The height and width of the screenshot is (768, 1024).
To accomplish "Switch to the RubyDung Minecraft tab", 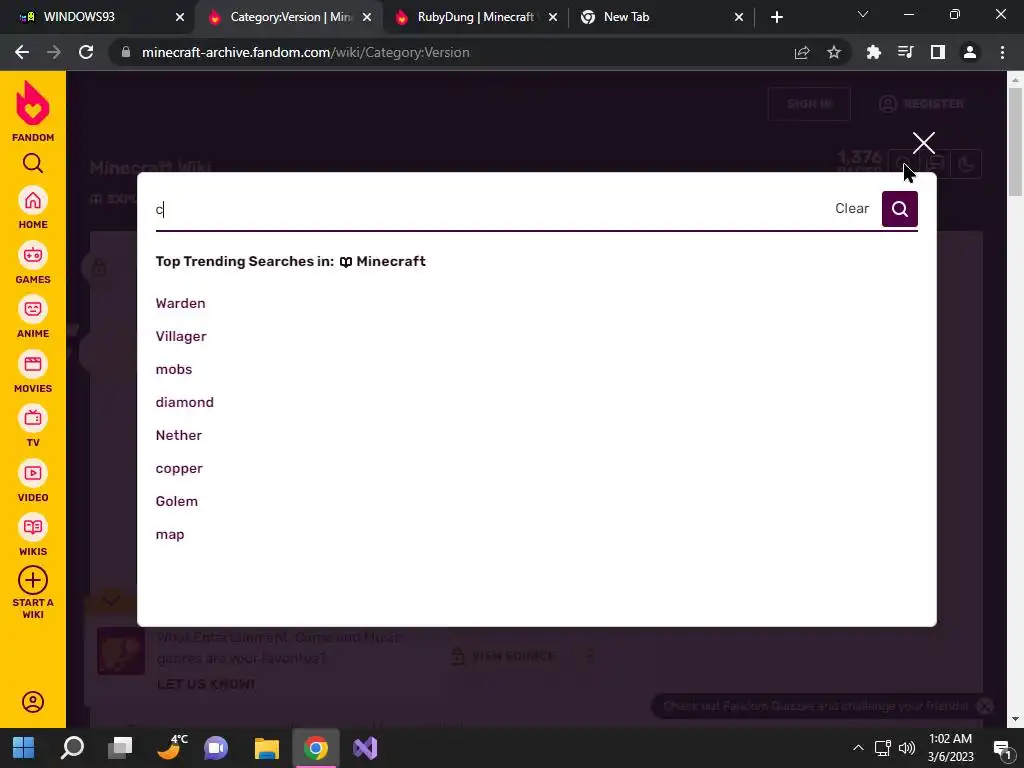I will 475,17.
